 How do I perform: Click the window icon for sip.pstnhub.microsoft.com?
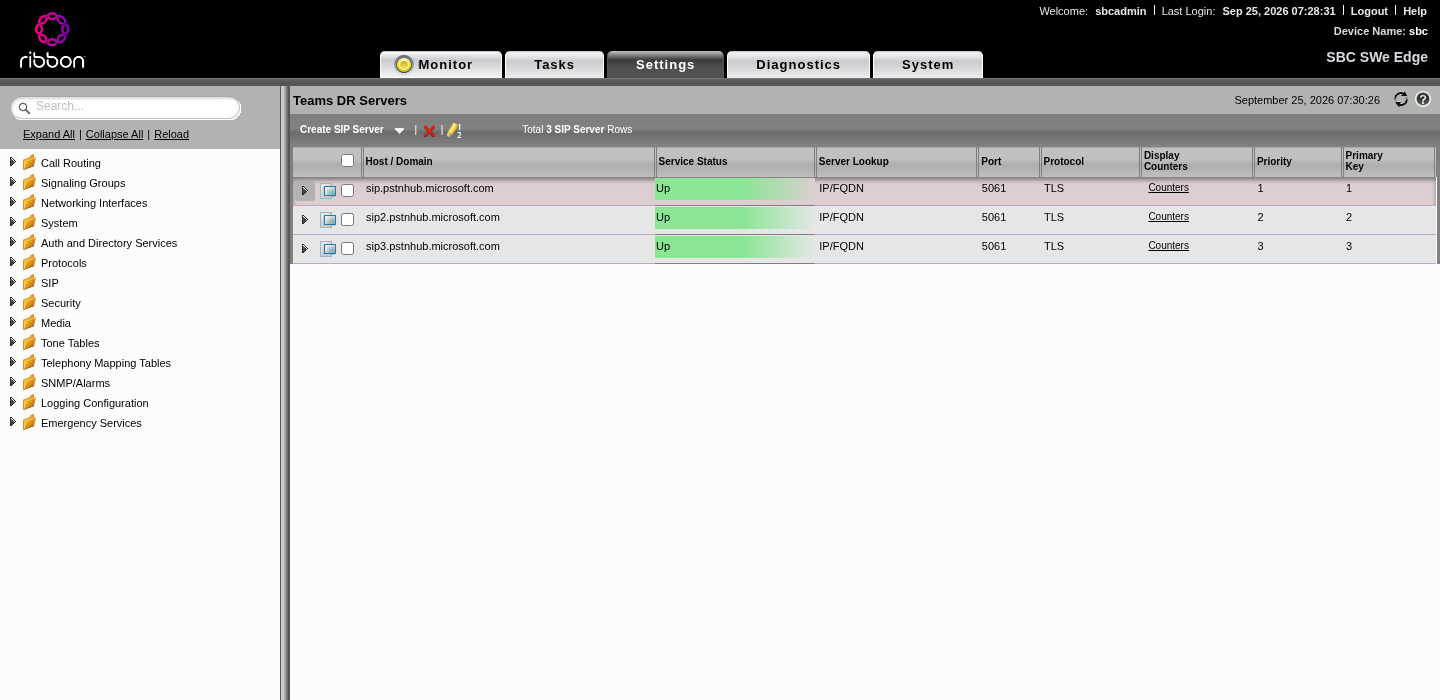[x=328, y=191]
